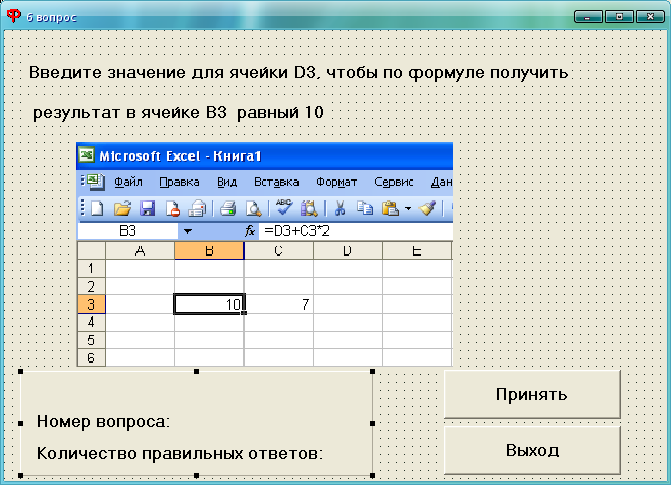Click the E-mail/fax send icon in toolbar
Viewport: 671px width, 485px height.
[x=197, y=208]
